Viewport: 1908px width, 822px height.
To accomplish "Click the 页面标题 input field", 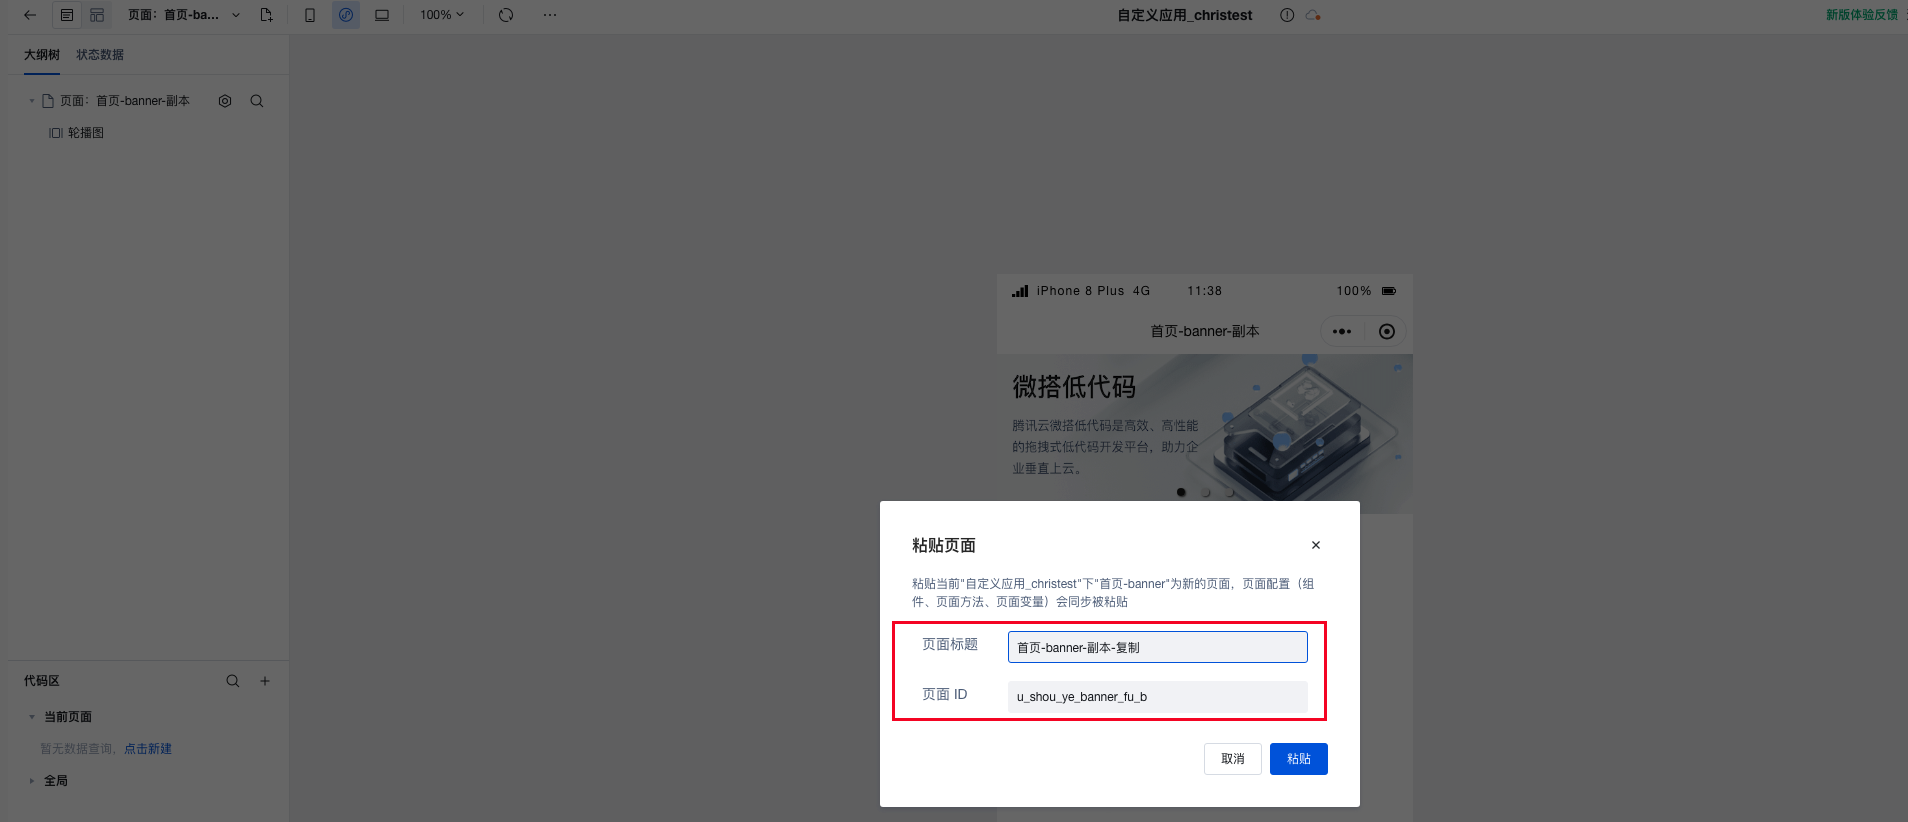I will [1158, 647].
